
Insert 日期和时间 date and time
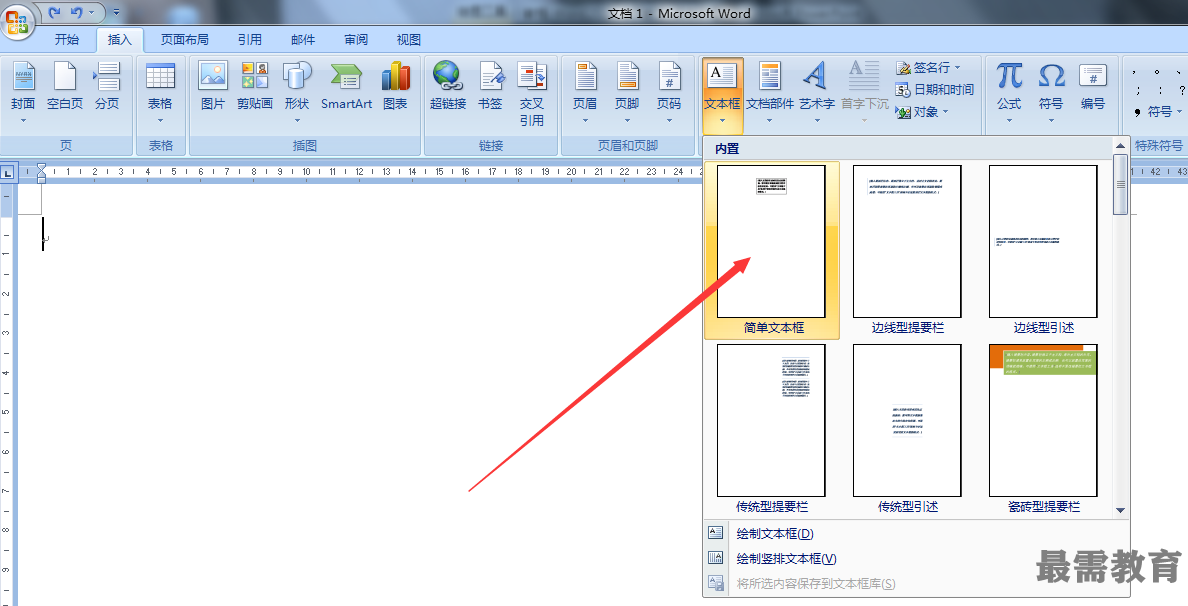tap(934, 89)
